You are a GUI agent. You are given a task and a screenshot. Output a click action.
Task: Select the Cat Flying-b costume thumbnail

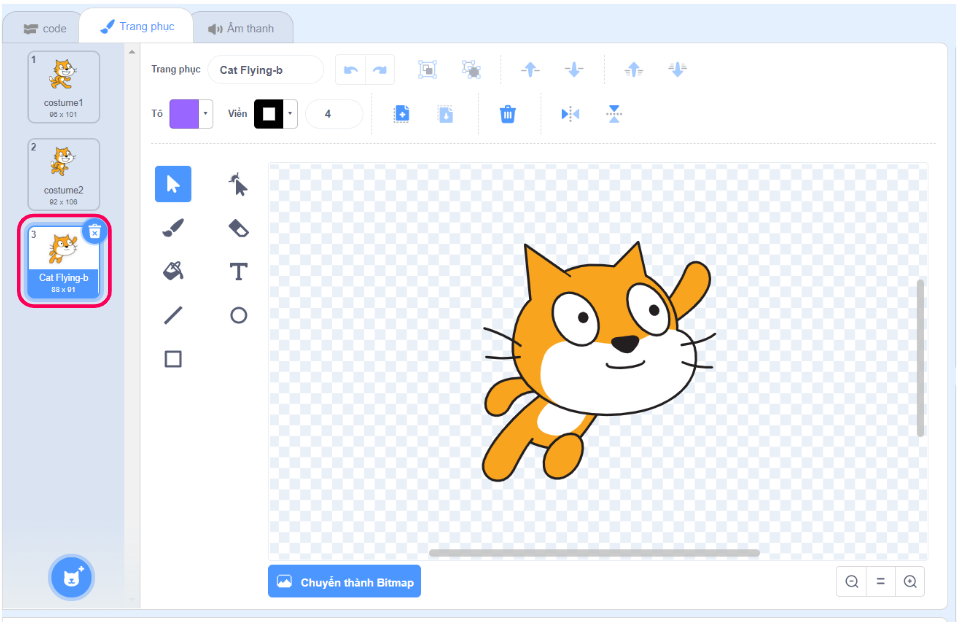[64, 262]
